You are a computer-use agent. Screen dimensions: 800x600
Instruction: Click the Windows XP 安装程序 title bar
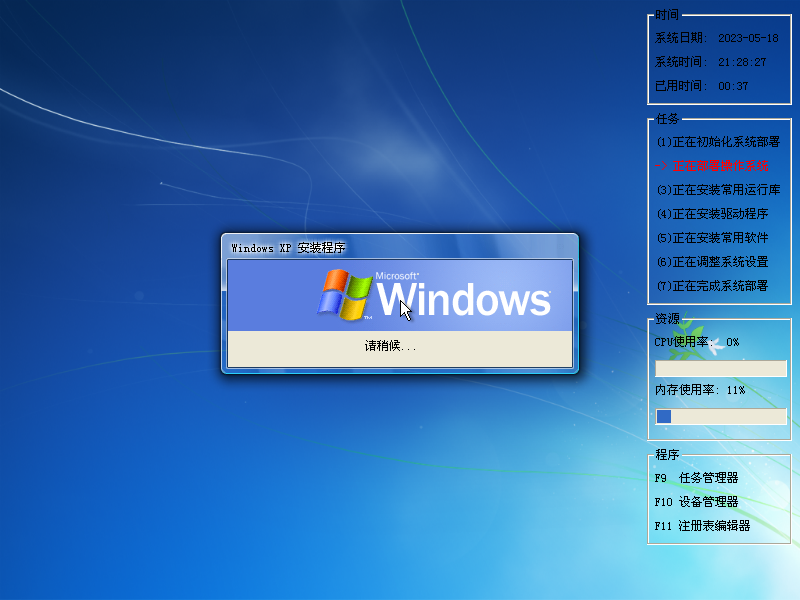tap(400, 248)
